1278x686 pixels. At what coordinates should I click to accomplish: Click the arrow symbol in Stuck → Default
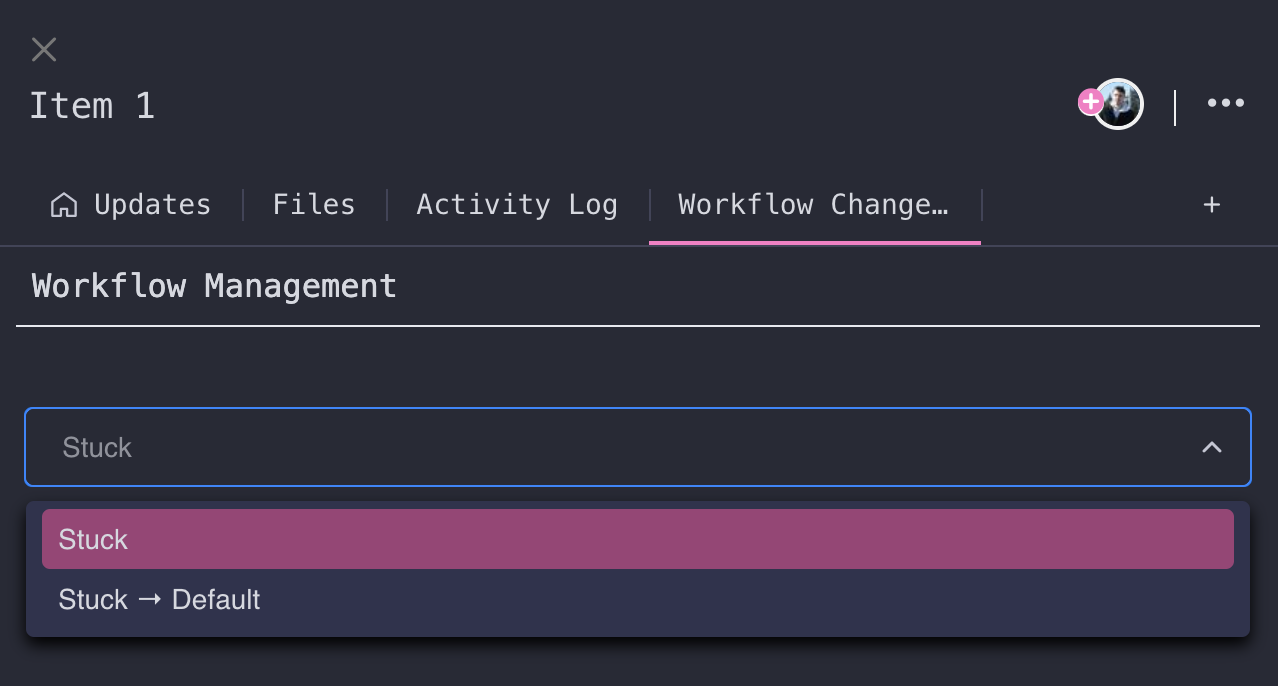(x=150, y=600)
